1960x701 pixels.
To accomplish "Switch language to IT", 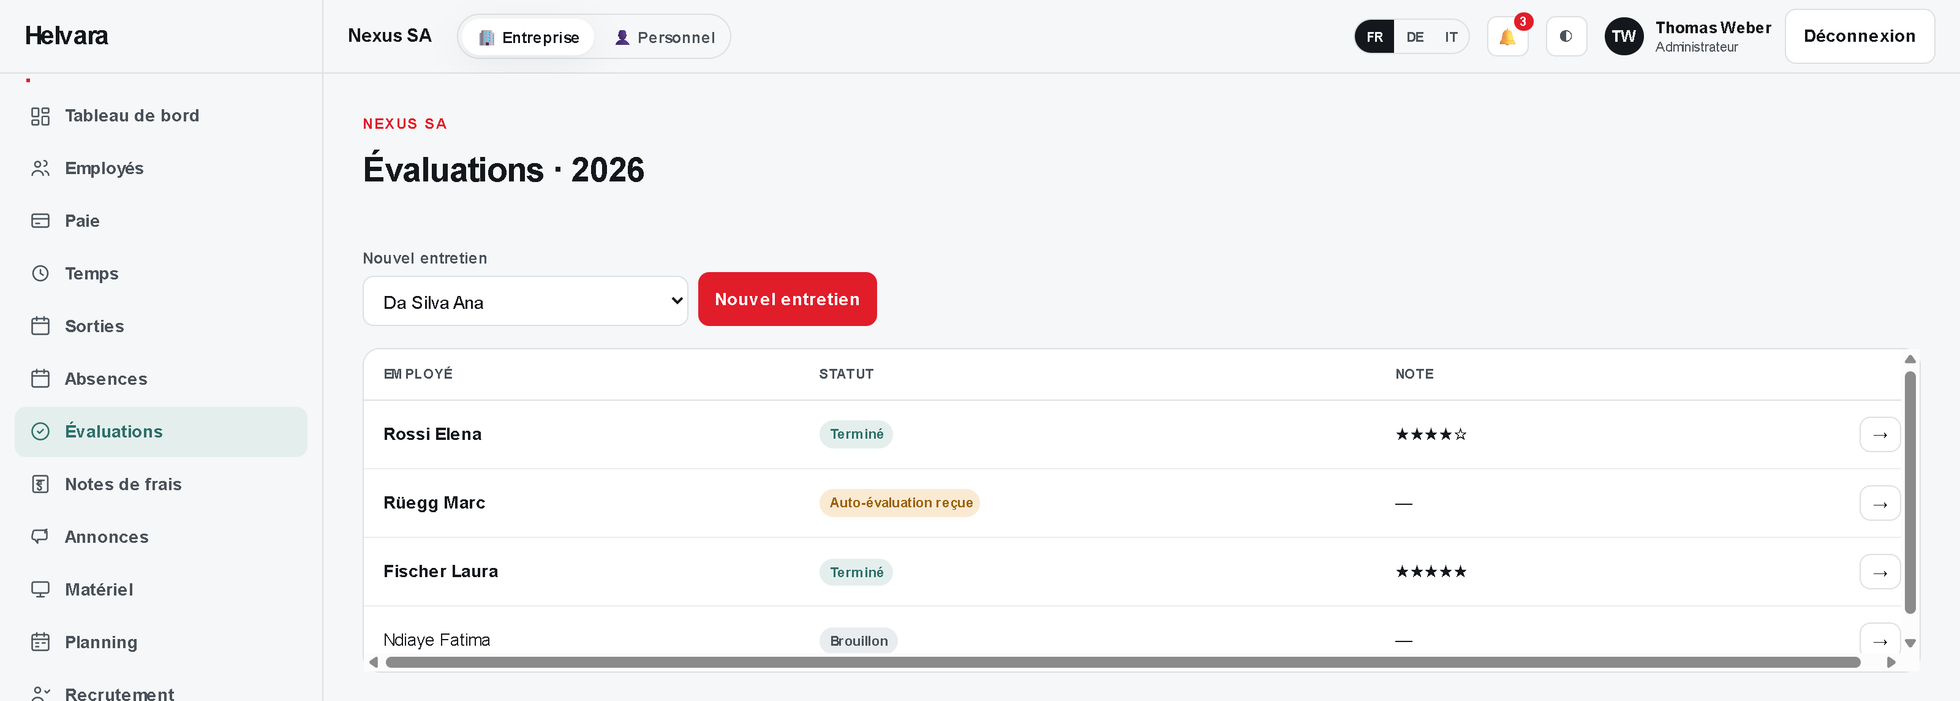I will 1451,37.
